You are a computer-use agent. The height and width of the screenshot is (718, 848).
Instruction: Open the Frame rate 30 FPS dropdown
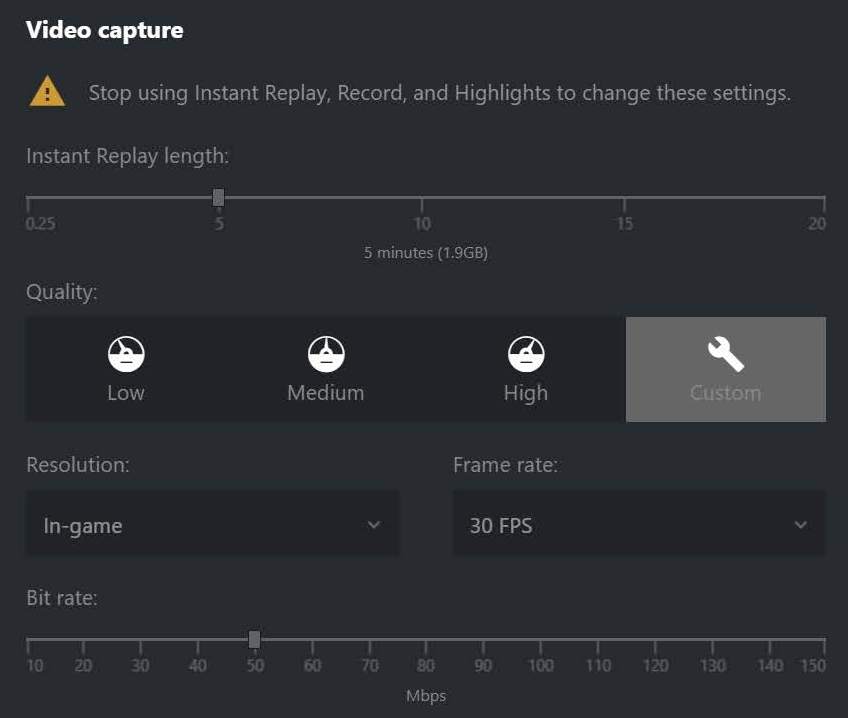[639, 524]
